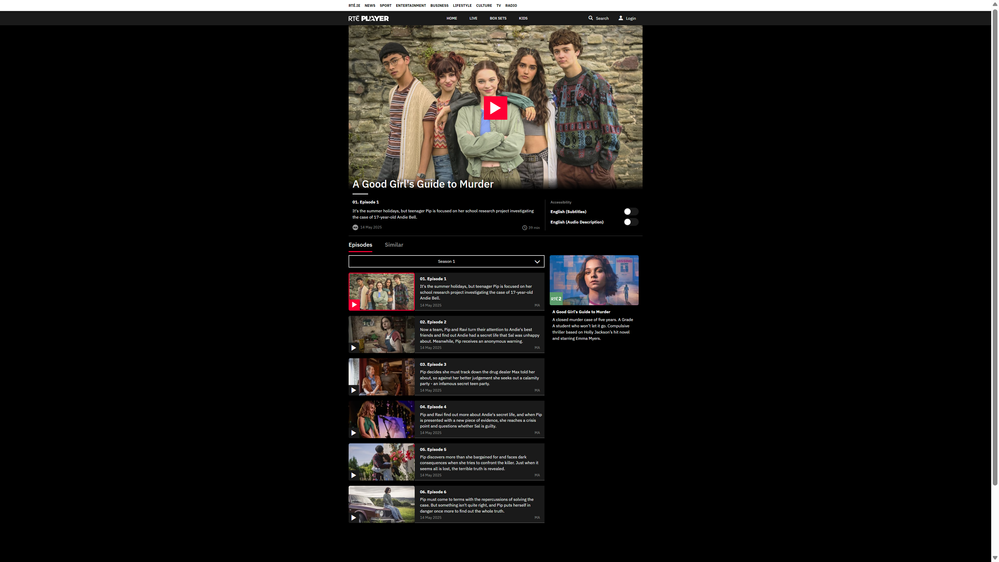
Task: Switch to the Episodes tab
Action: (360, 245)
